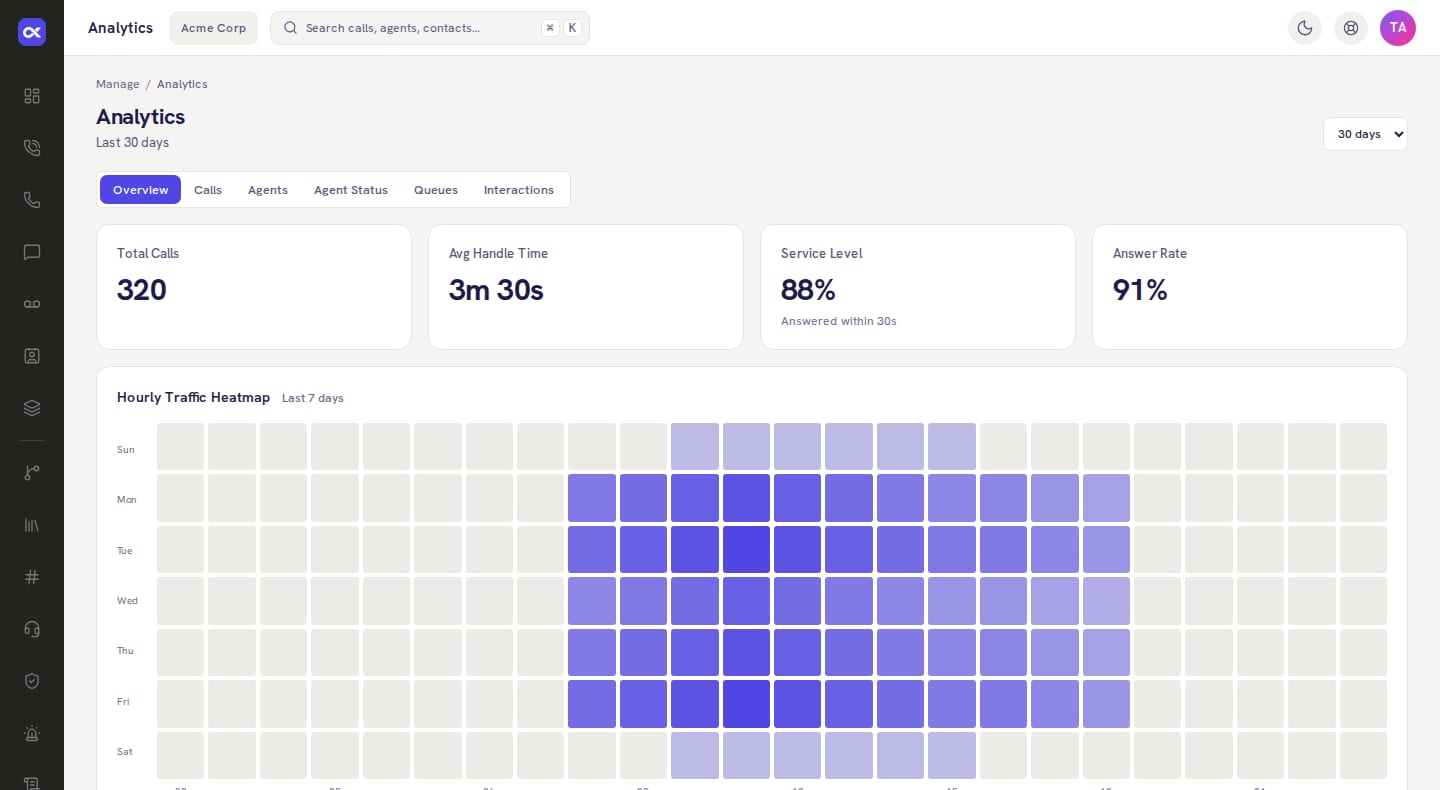This screenshot has height=790, width=1440.
Task: Go to Manage in the breadcrumb
Action: pos(118,84)
